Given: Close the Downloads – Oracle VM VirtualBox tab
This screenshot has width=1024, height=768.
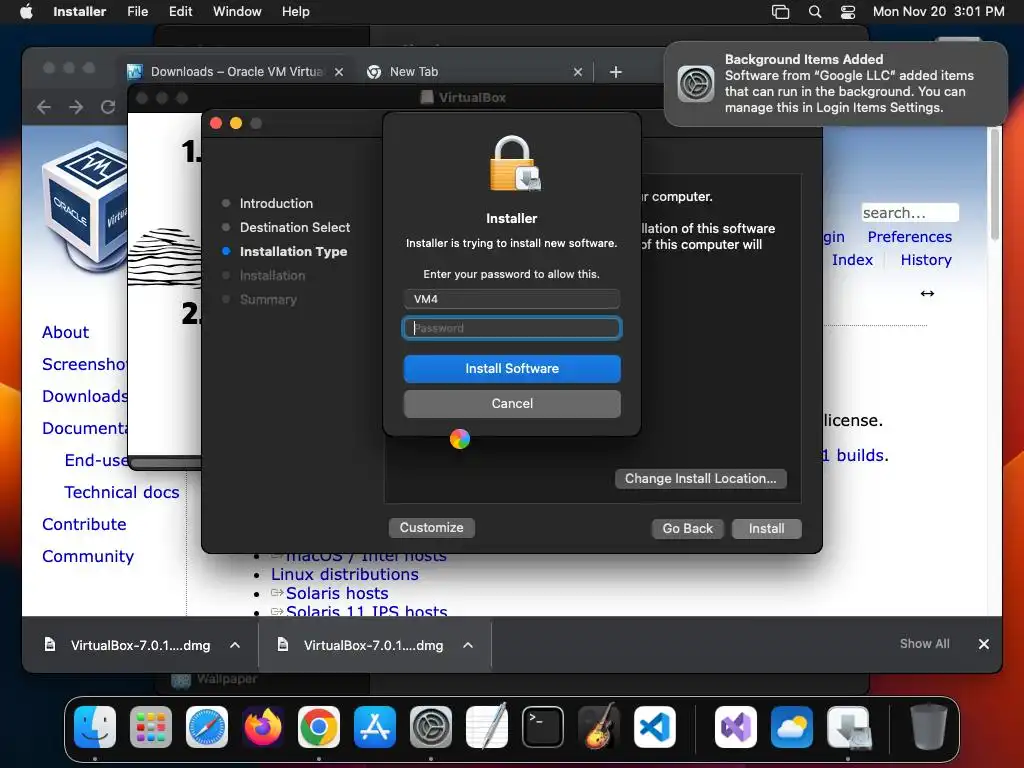Looking at the screenshot, I should click(x=339, y=72).
